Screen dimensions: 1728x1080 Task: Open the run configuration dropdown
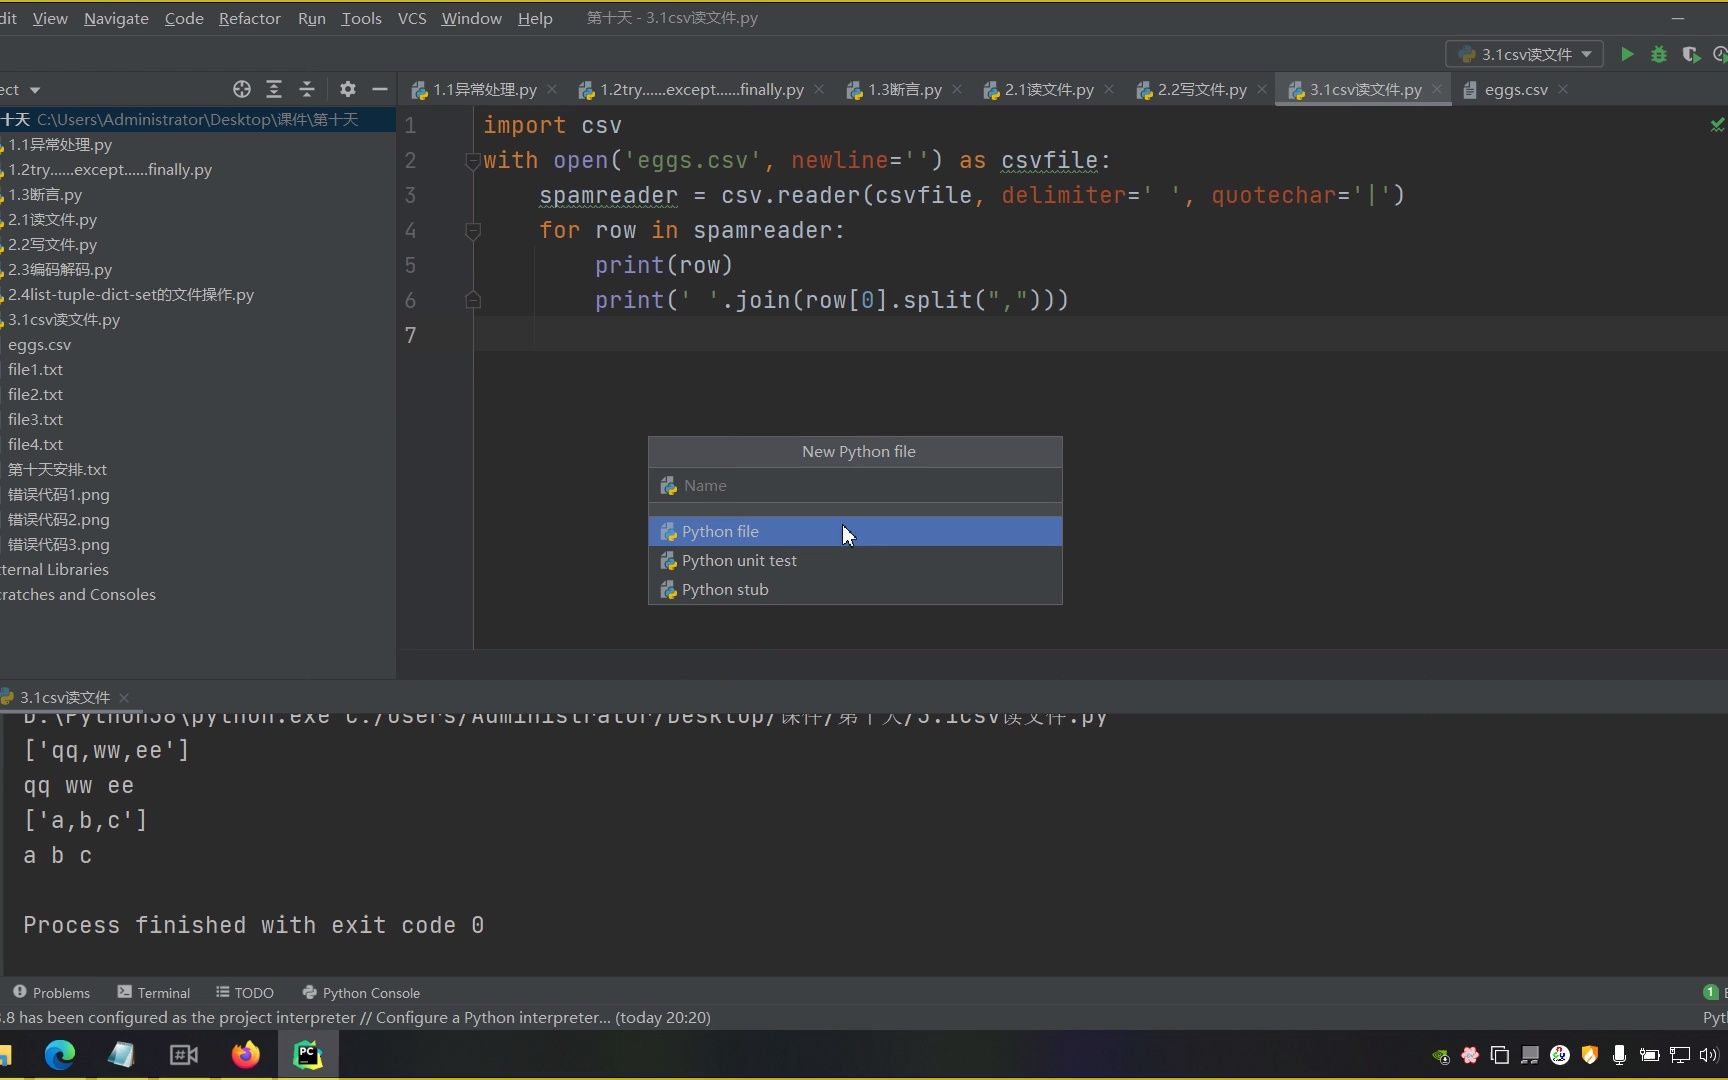tap(1525, 54)
